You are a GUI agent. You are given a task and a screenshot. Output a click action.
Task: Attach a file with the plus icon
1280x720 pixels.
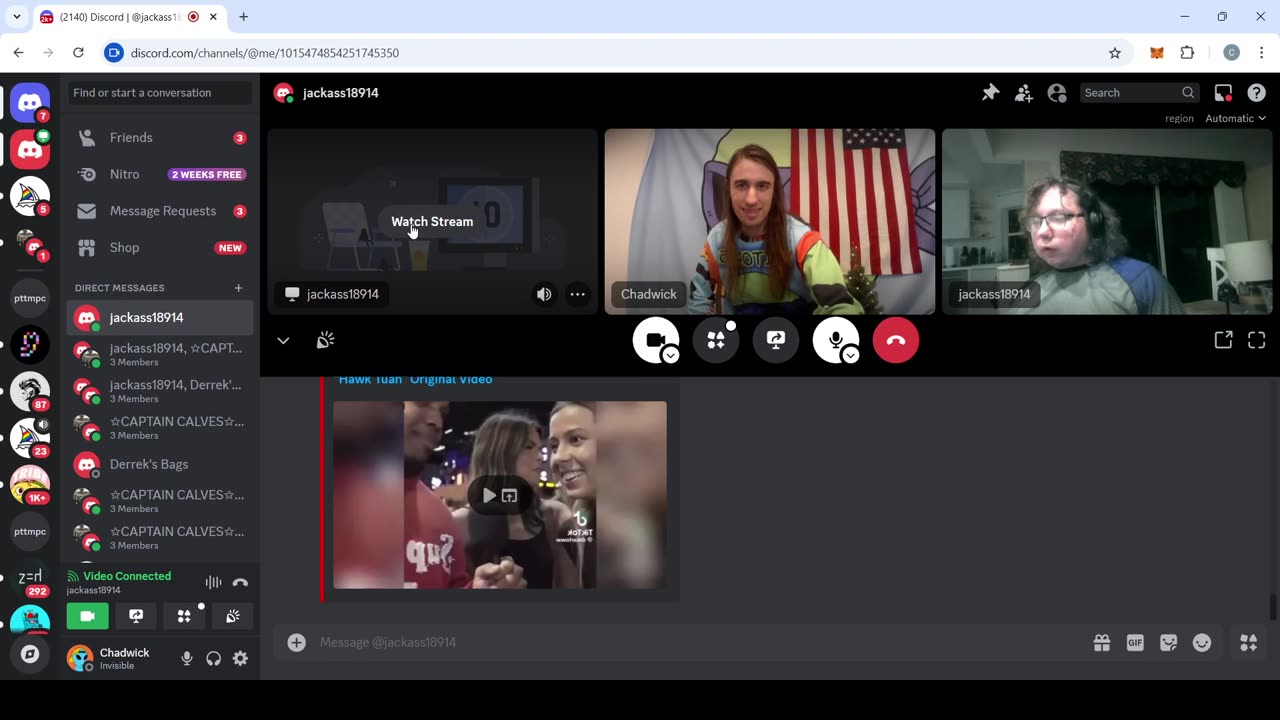coord(297,642)
